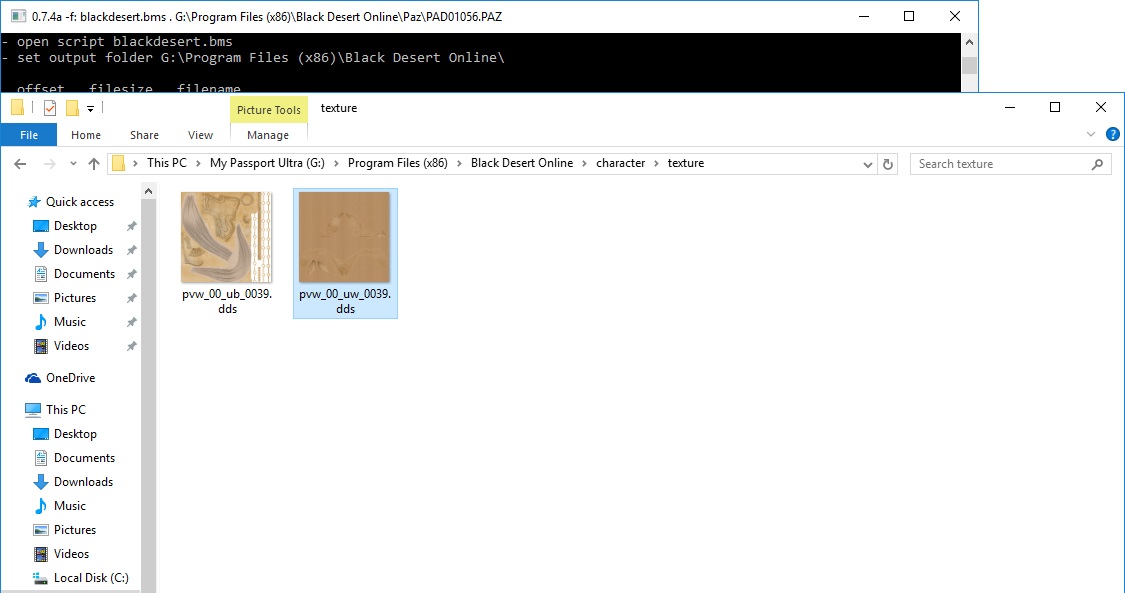
Task: Click the Back navigation arrow
Action: [20, 164]
